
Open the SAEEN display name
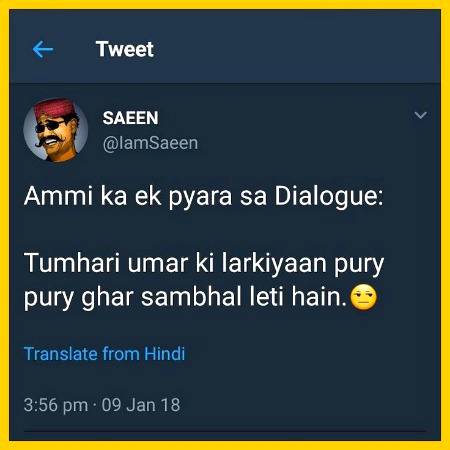(x=130, y=118)
